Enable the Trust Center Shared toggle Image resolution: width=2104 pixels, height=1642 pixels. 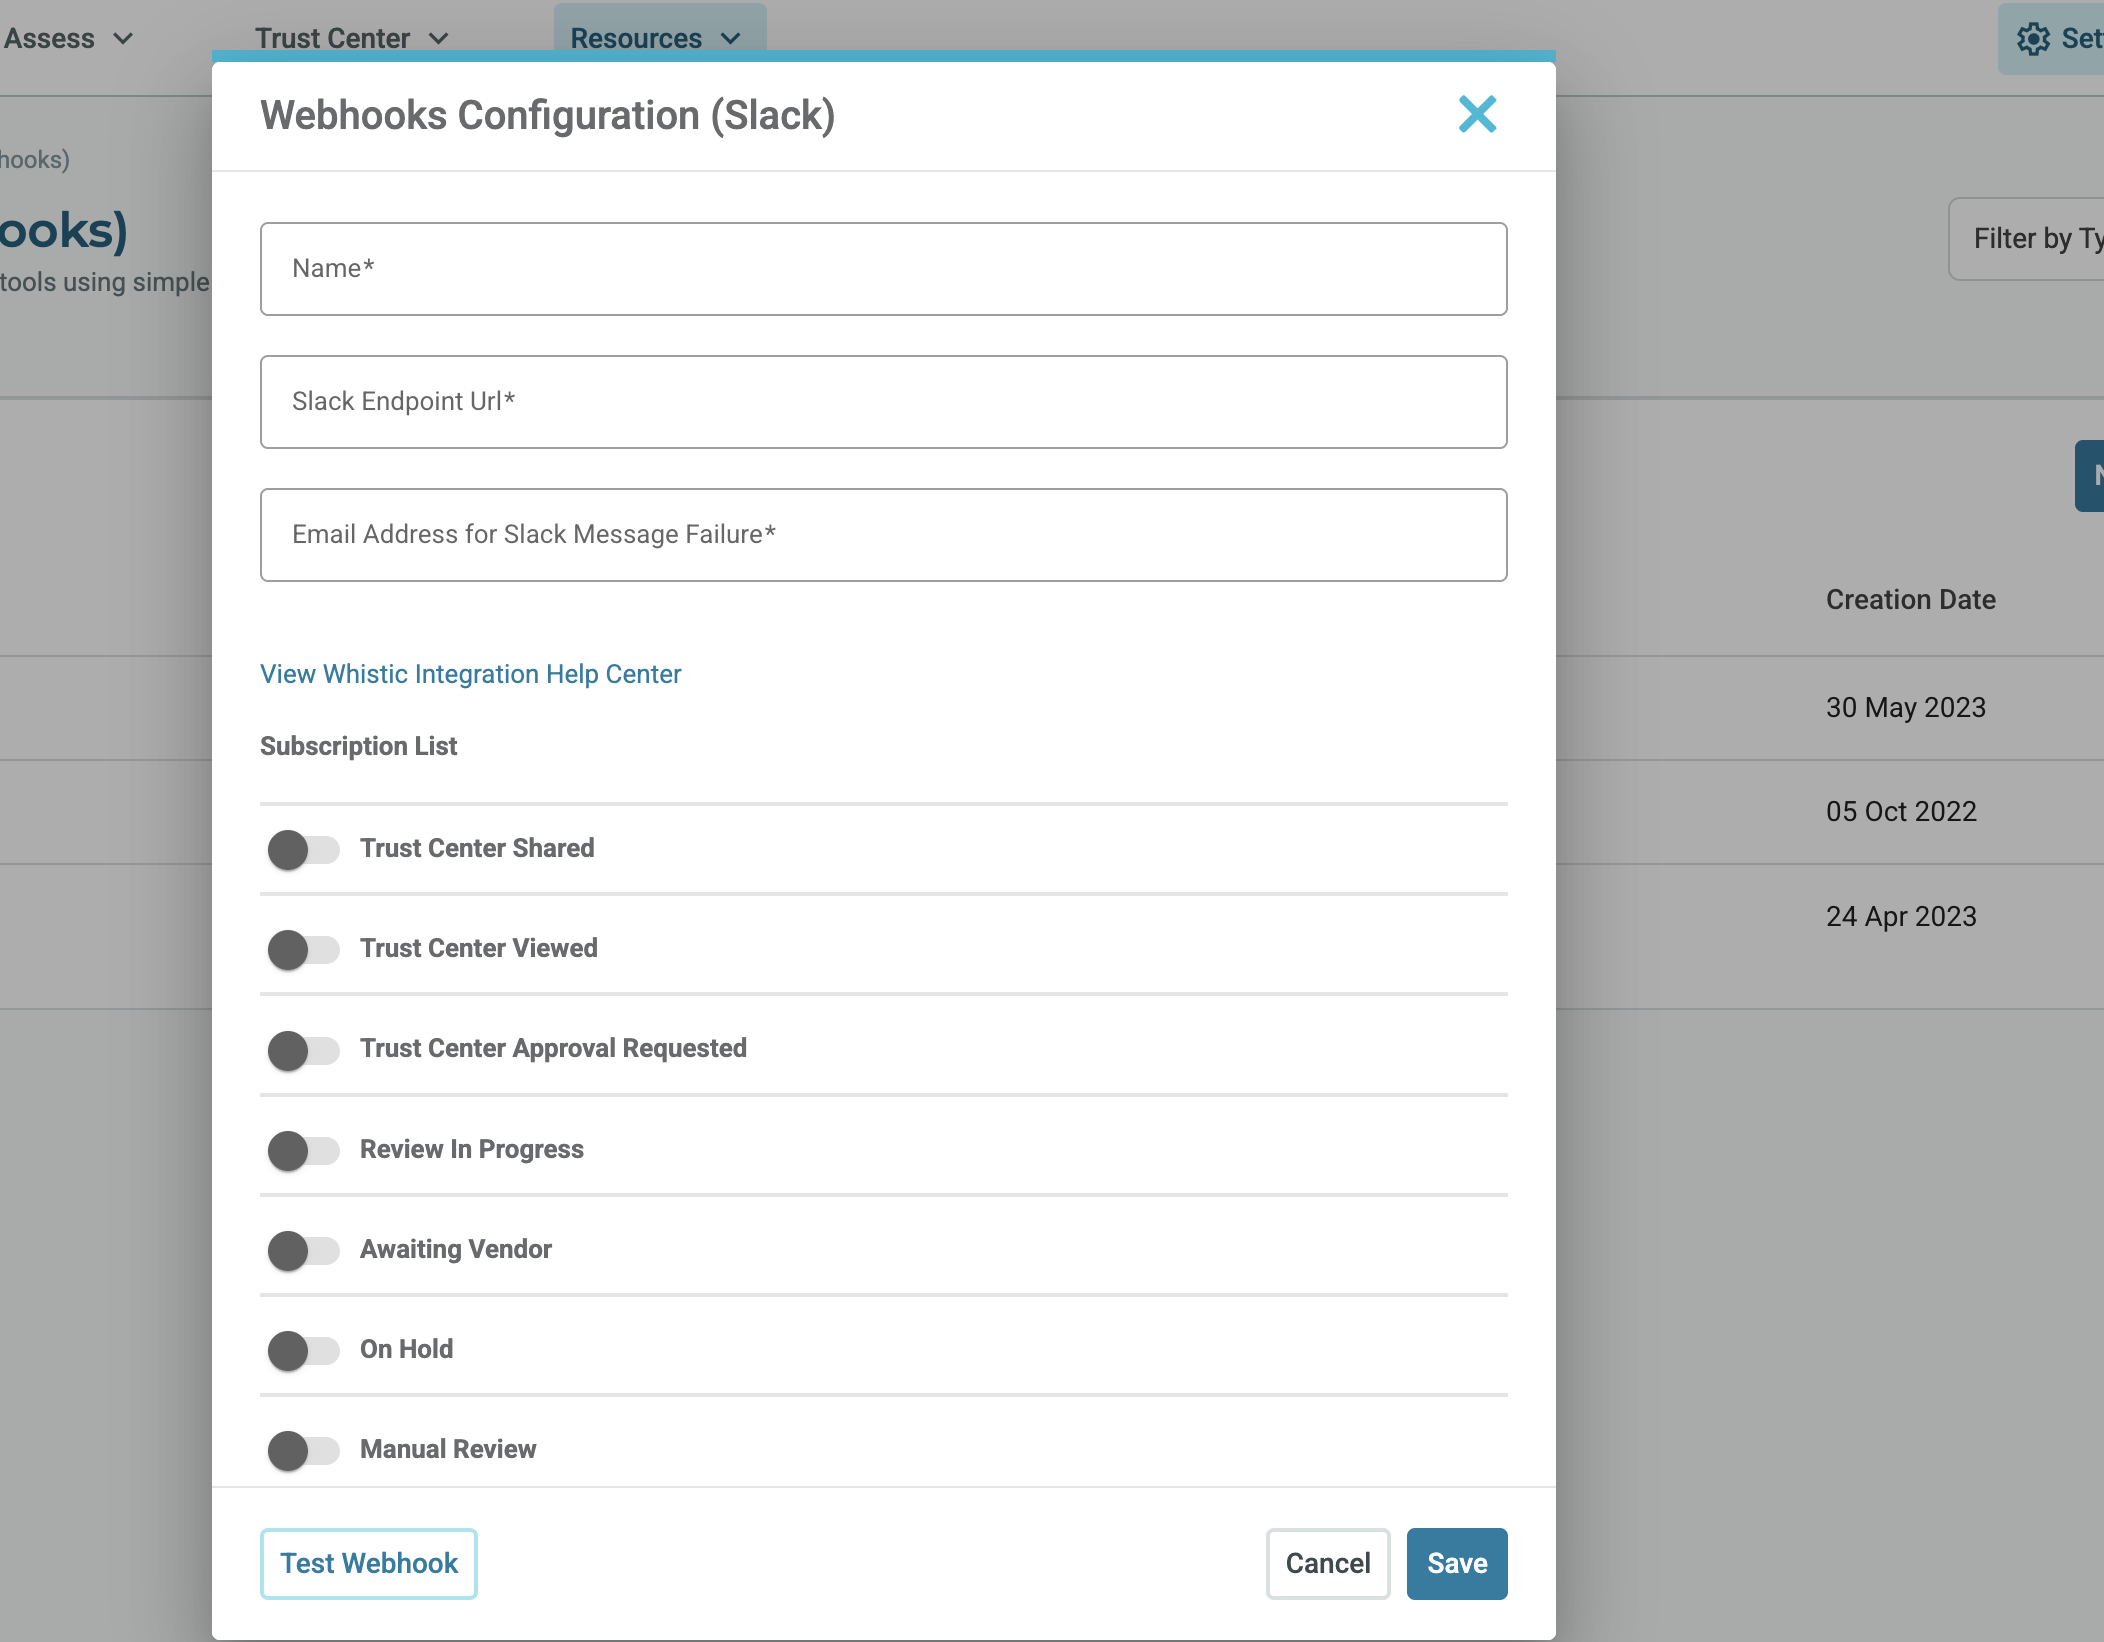pyautogui.click(x=303, y=849)
